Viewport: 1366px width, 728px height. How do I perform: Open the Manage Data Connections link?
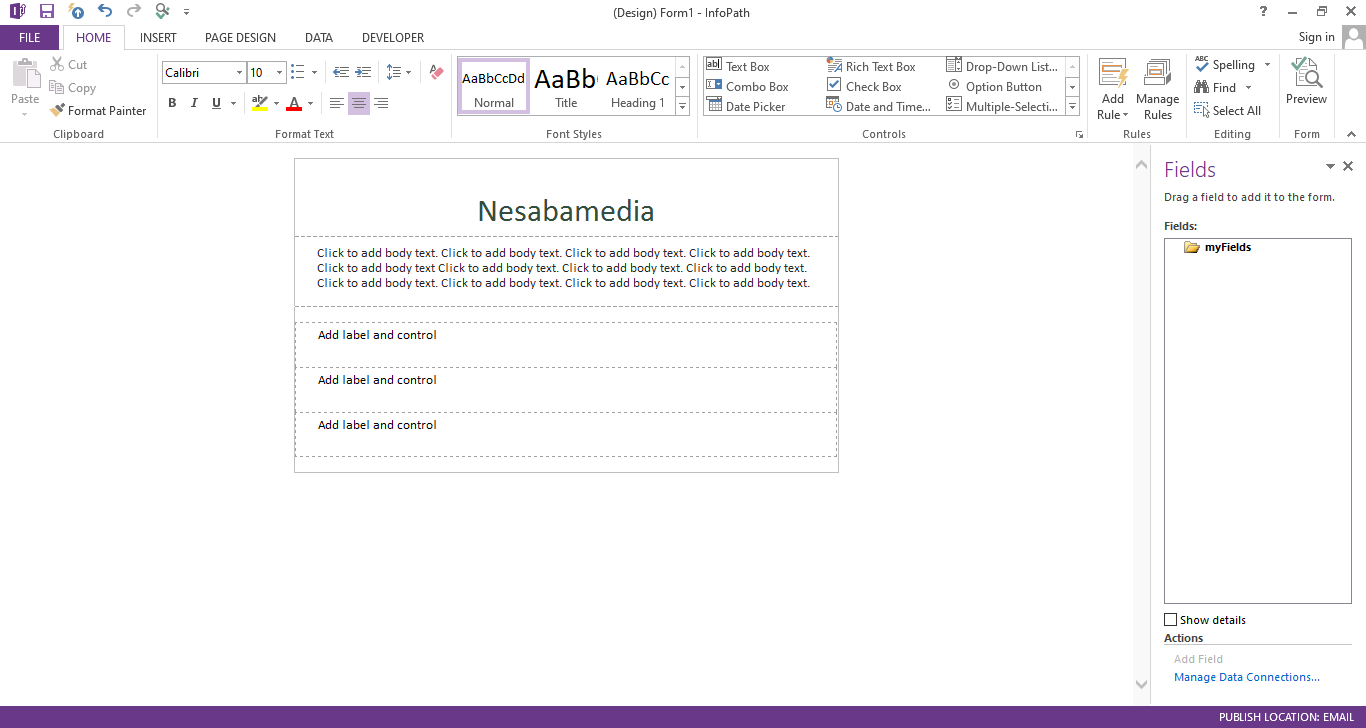(1246, 677)
